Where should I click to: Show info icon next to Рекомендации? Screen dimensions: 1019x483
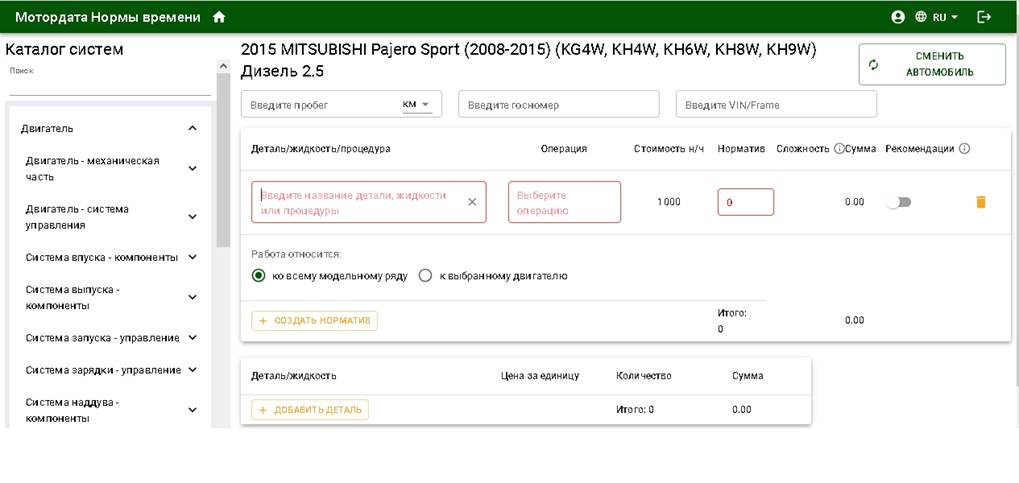point(964,149)
